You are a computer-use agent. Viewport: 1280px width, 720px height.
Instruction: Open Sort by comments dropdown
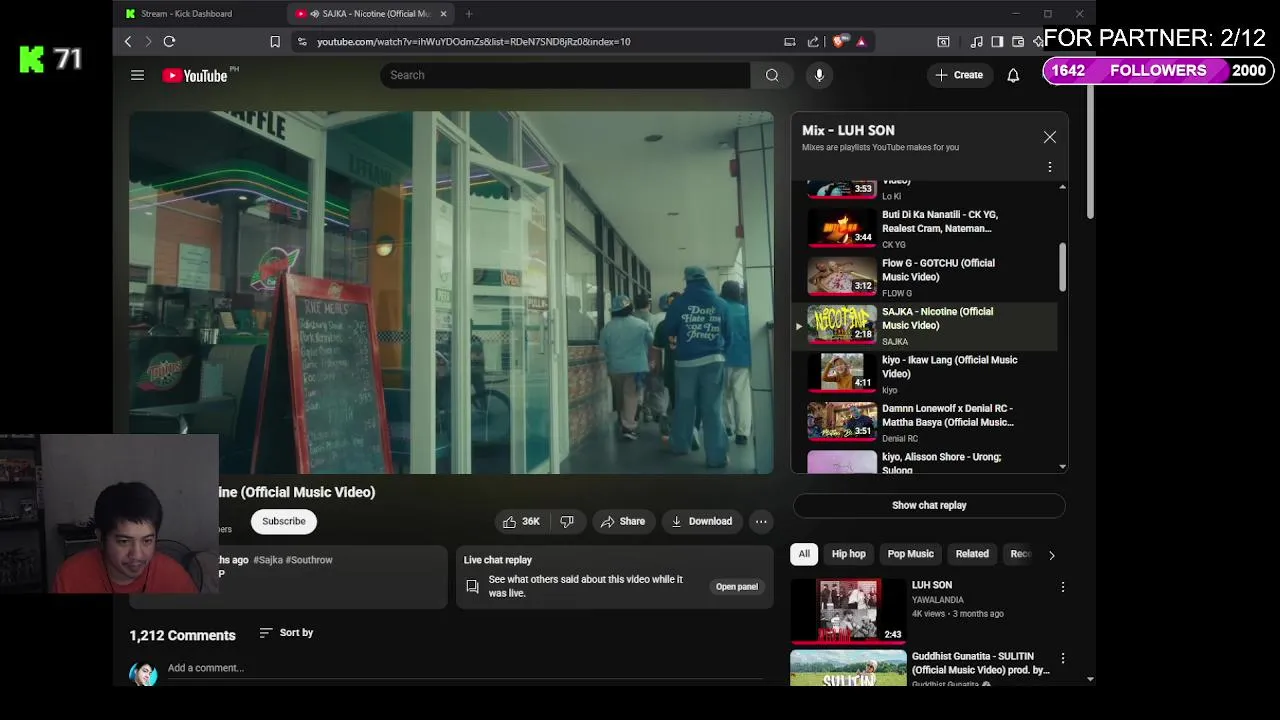[286, 633]
